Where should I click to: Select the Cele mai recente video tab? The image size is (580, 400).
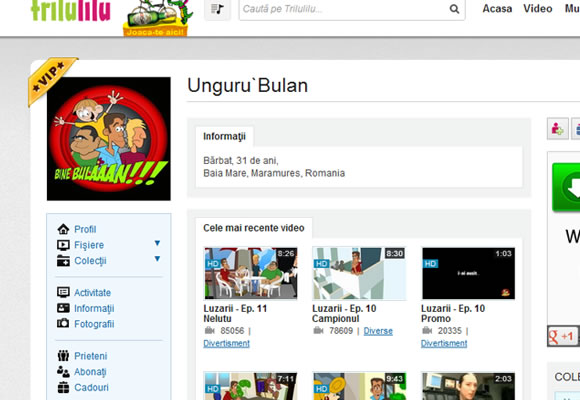tap(254, 228)
